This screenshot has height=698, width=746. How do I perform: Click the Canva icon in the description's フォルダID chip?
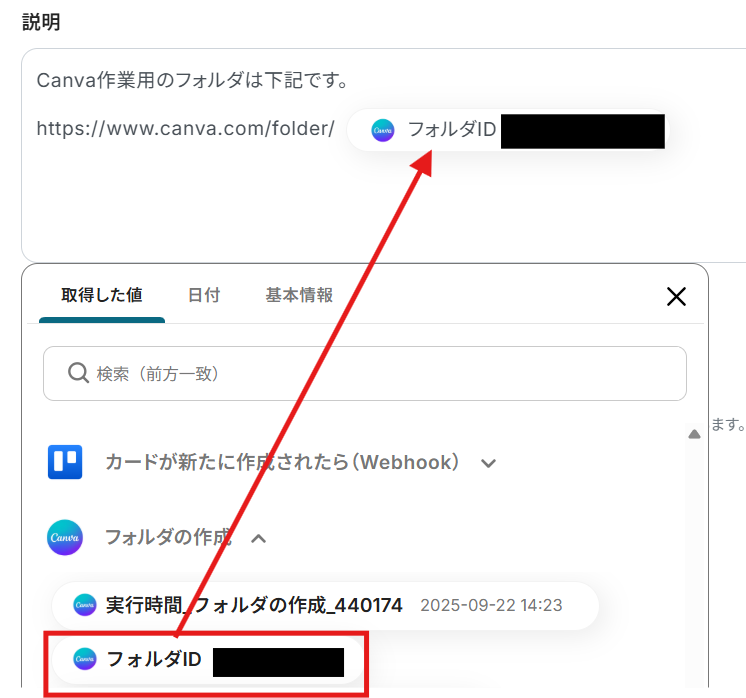[x=383, y=130]
